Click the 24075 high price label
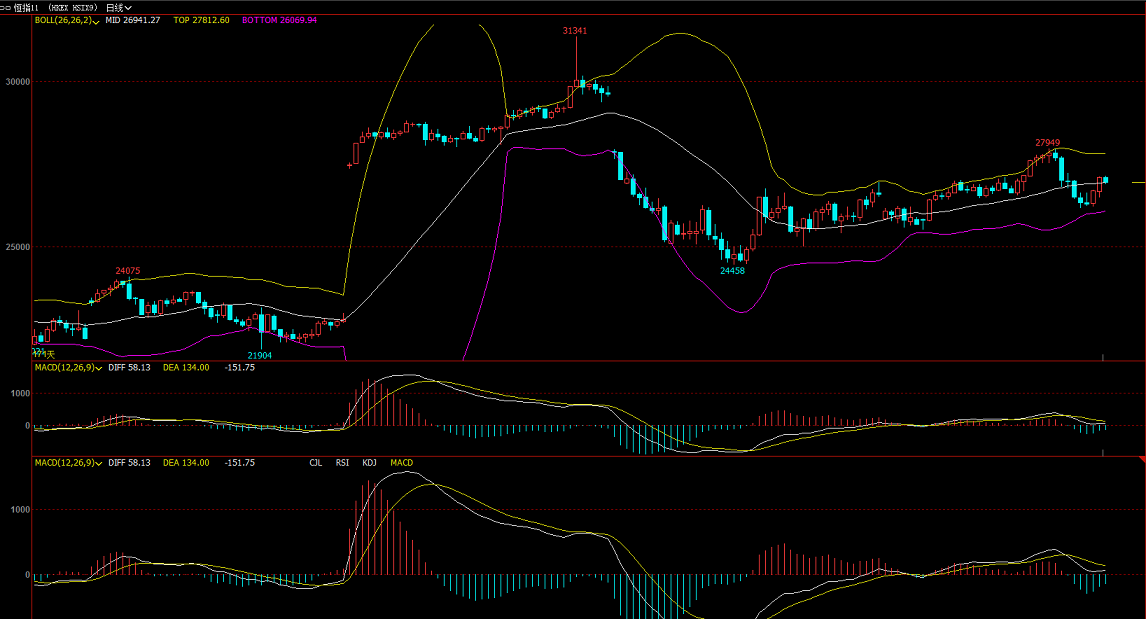 coord(128,271)
